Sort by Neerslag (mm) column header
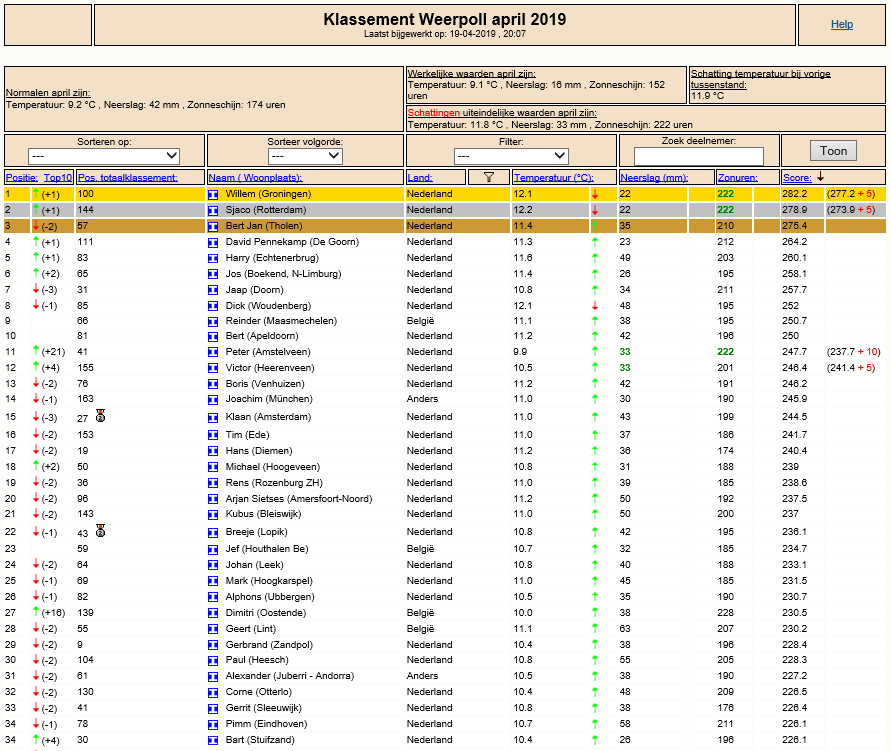Image resolution: width=891 pixels, height=751 pixels. tap(654, 178)
